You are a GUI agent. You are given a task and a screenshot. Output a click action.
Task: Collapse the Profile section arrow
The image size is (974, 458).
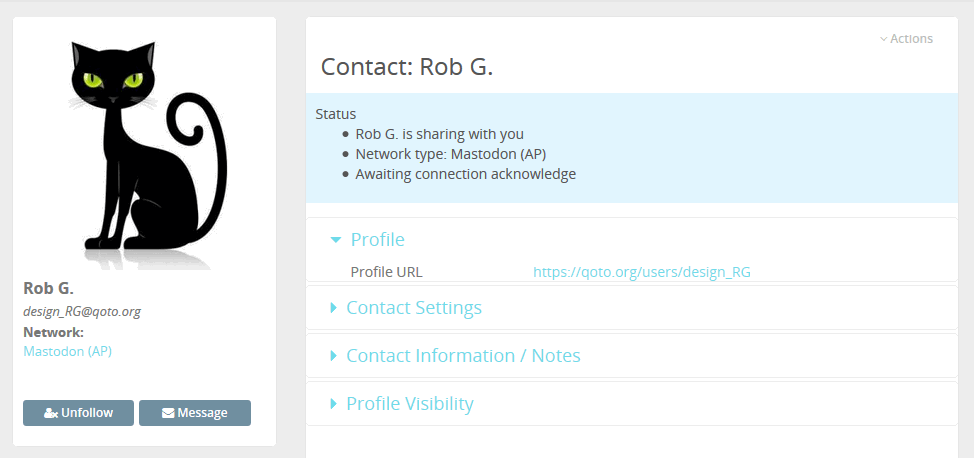[336, 240]
